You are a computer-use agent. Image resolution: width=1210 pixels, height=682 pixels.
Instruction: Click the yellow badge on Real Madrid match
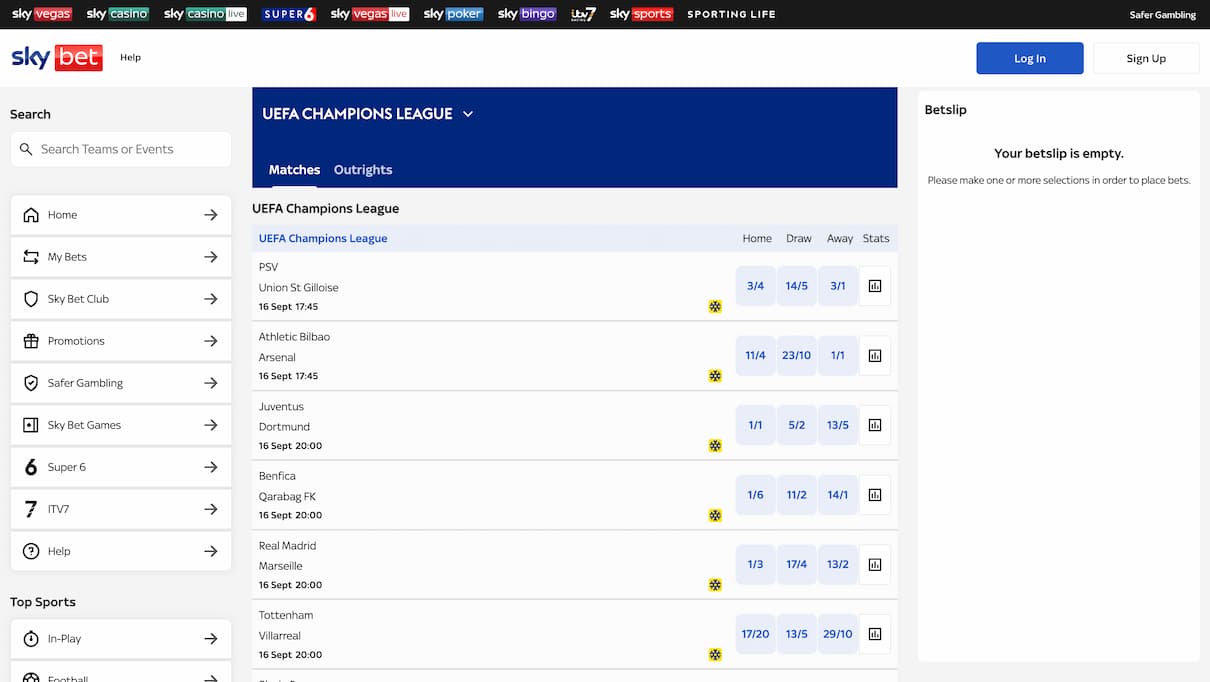[x=715, y=584]
